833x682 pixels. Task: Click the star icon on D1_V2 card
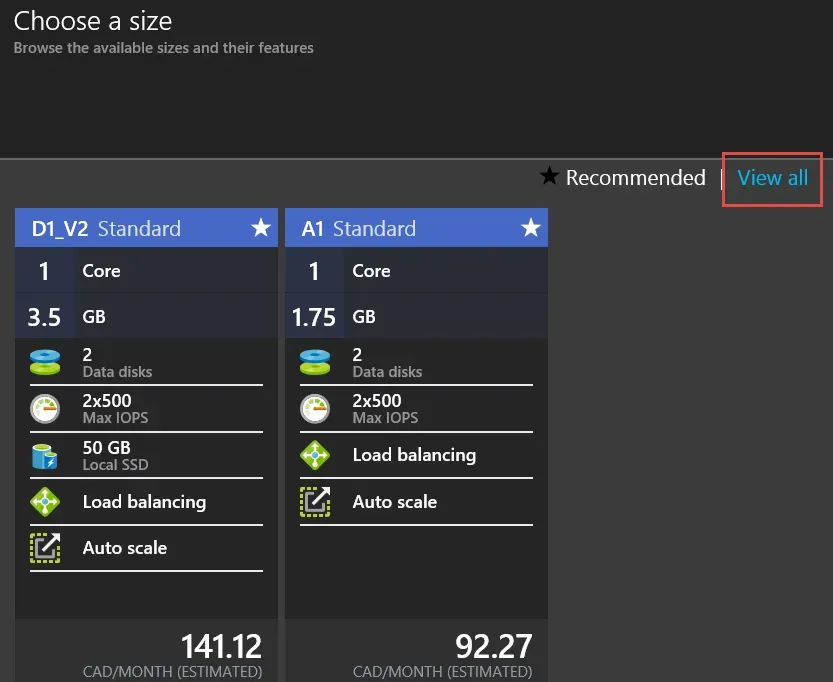pyautogui.click(x=261, y=228)
